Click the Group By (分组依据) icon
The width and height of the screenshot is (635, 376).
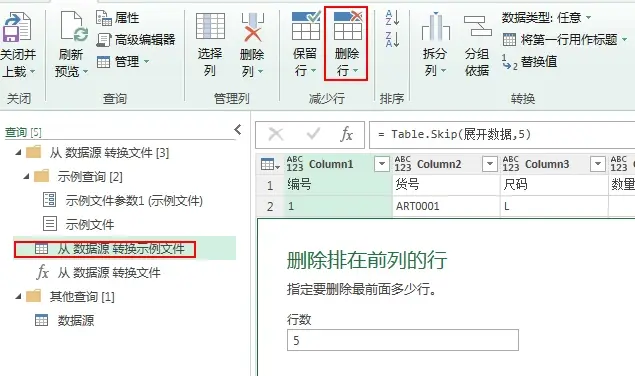pyautogui.click(x=477, y=27)
